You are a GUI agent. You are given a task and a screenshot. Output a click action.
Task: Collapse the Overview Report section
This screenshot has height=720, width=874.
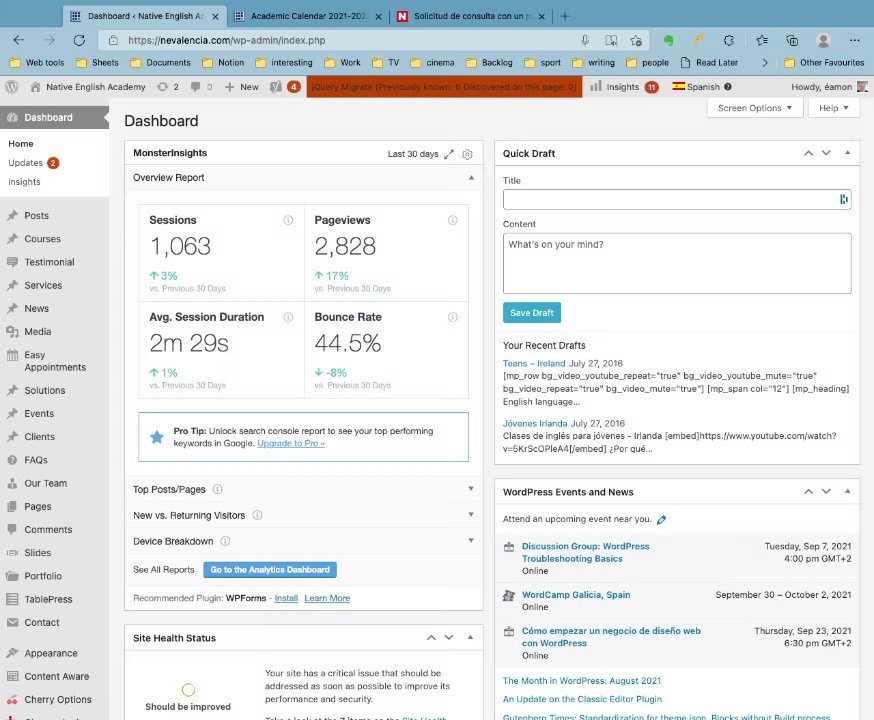coord(472,178)
